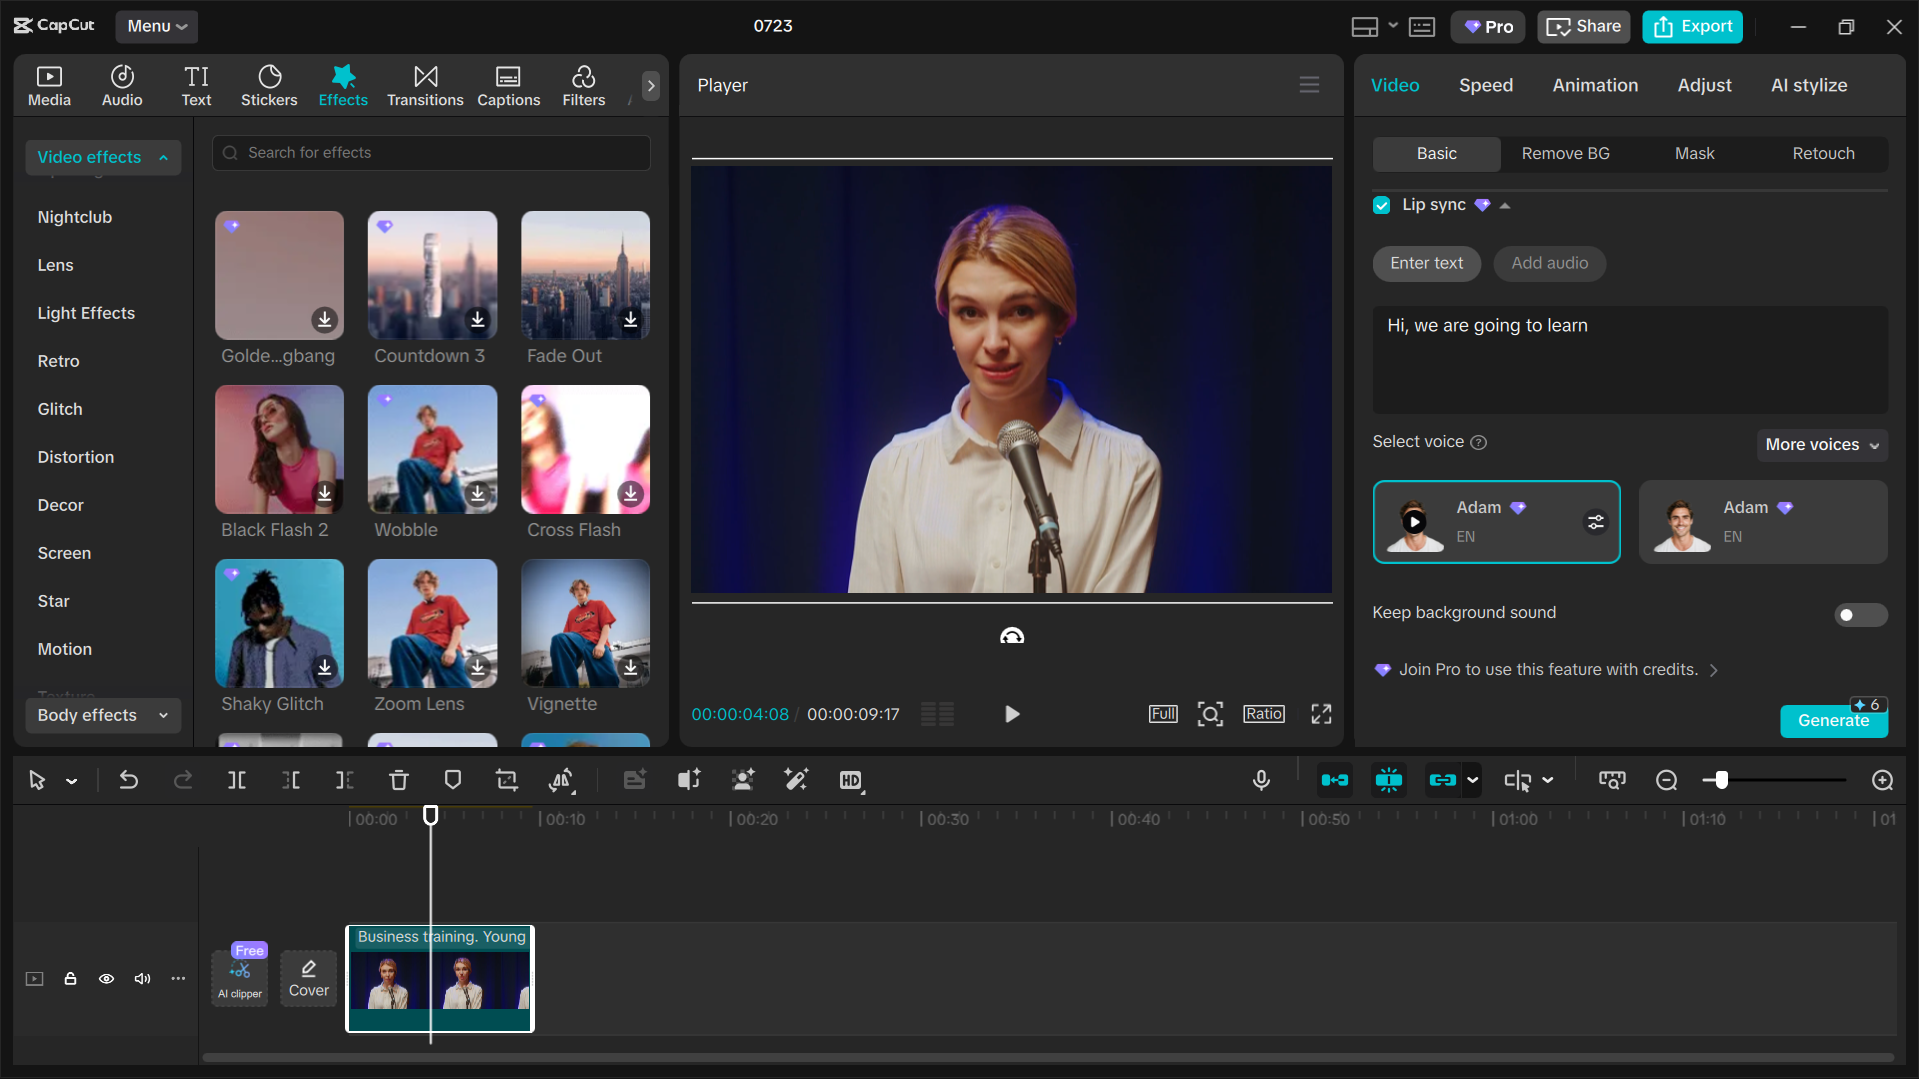The height and width of the screenshot is (1079, 1919).
Task: Click the Generate button
Action: [1833, 720]
